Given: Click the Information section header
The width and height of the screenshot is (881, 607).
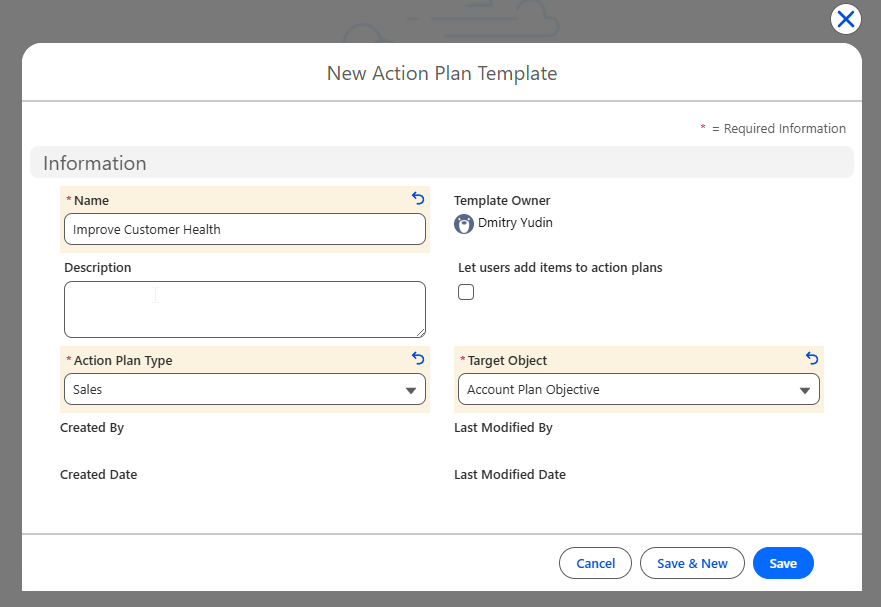Looking at the screenshot, I should (95, 163).
